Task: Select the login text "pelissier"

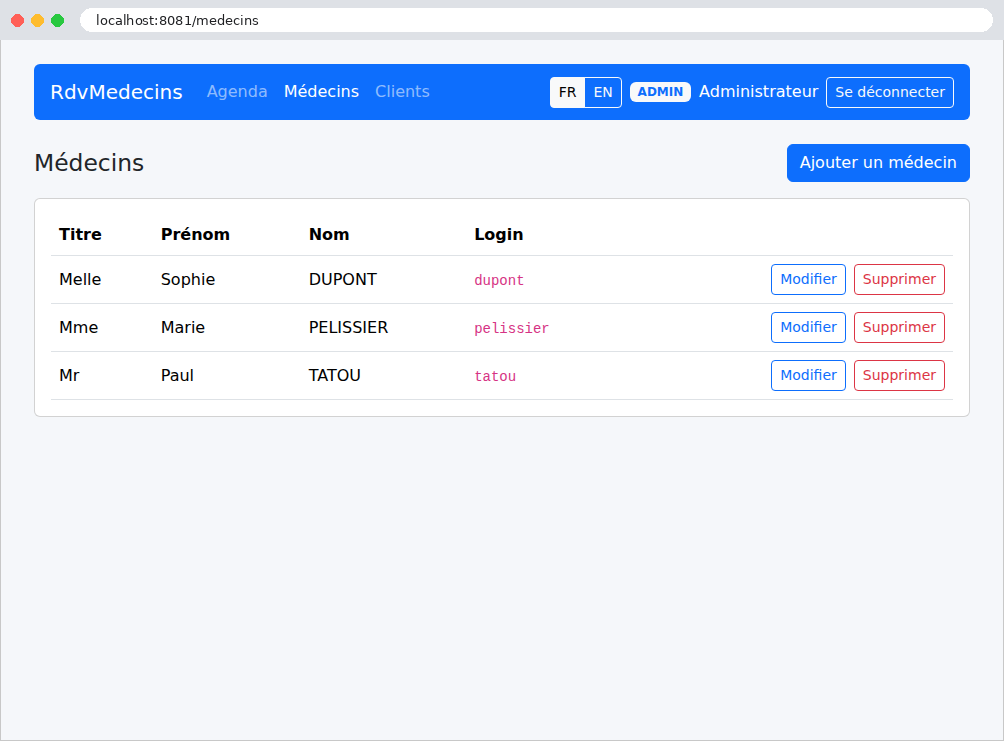Action: click(x=511, y=328)
